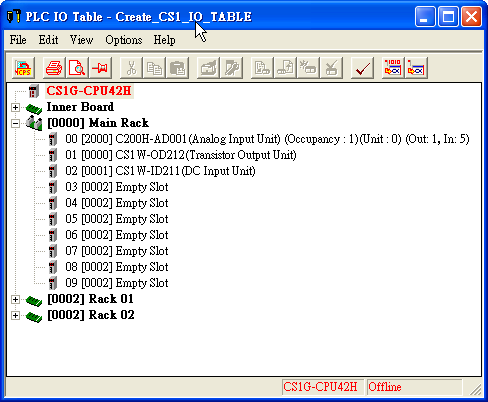Select slot 06 Empty Slot
The image size is (488, 402).
point(117,235)
